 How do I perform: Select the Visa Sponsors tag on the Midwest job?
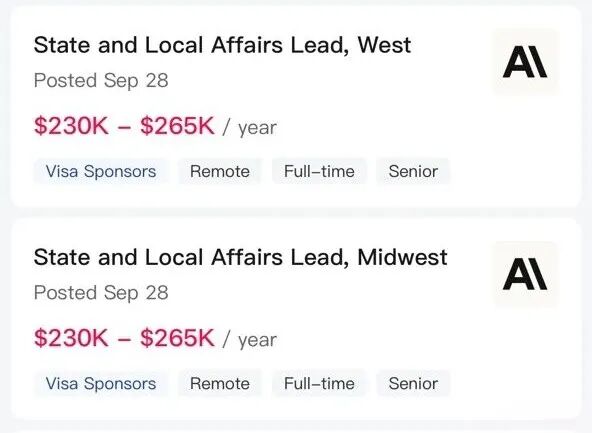click(101, 384)
